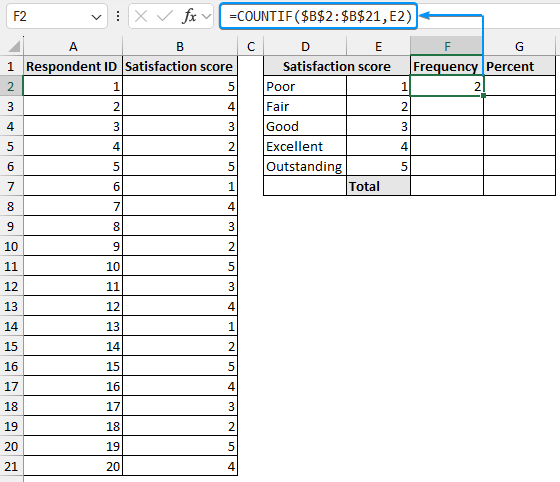Select column G header
Viewport: 560px width, 482px height.
(x=519, y=46)
